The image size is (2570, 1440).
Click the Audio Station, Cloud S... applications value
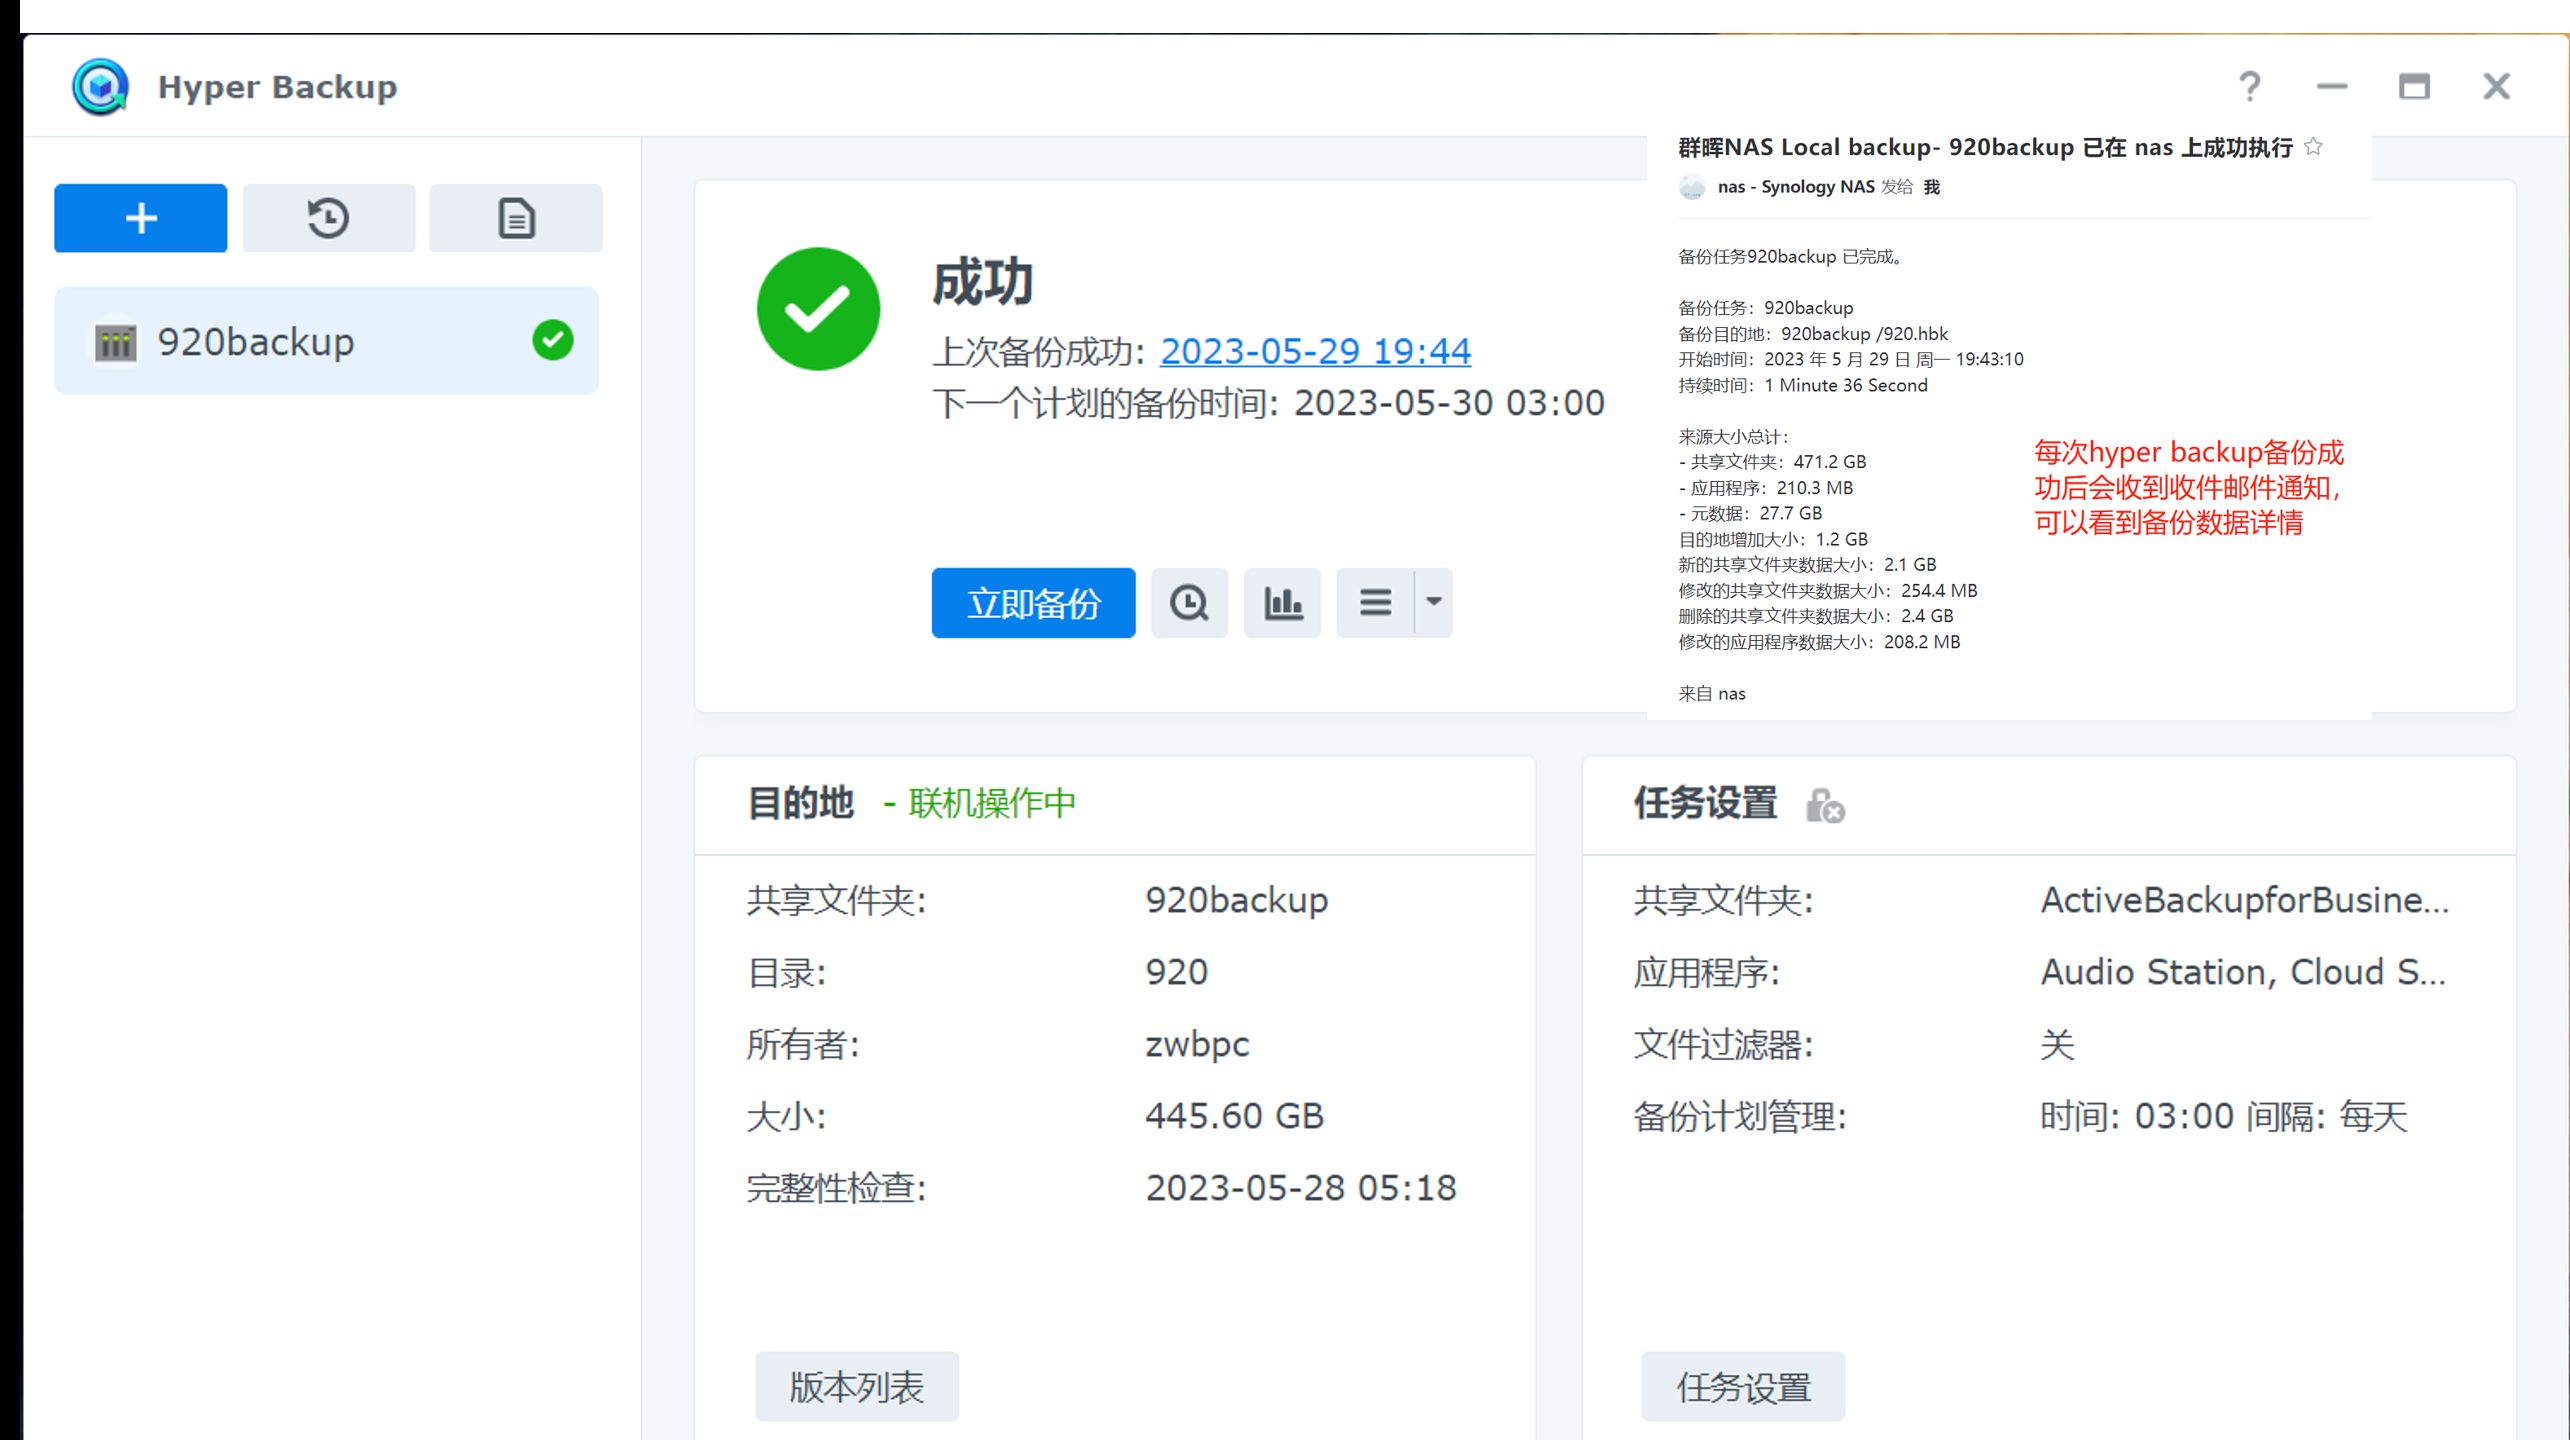tap(2243, 972)
